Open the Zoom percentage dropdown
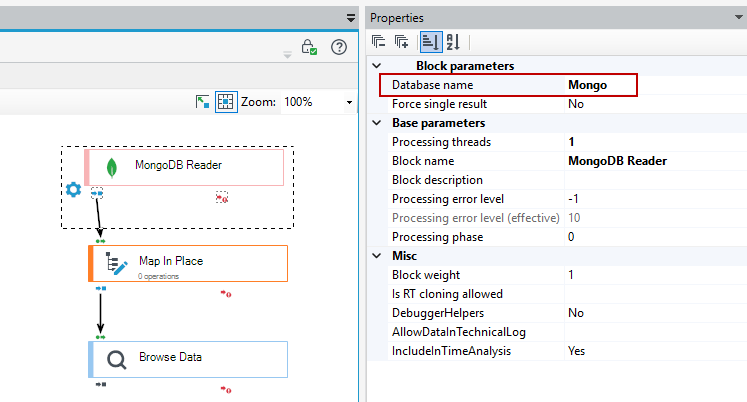 pos(349,102)
